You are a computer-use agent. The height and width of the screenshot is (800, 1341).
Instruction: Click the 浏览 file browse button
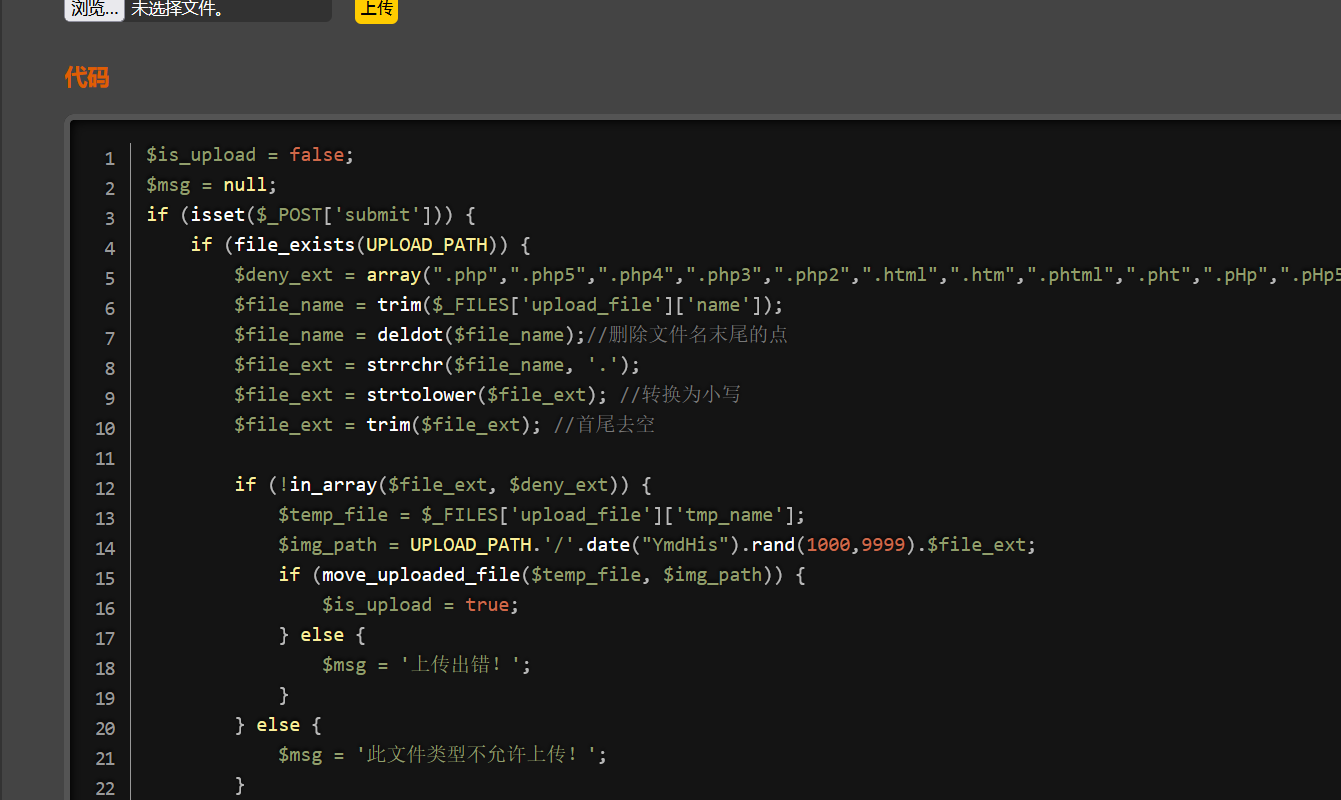(x=94, y=9)
